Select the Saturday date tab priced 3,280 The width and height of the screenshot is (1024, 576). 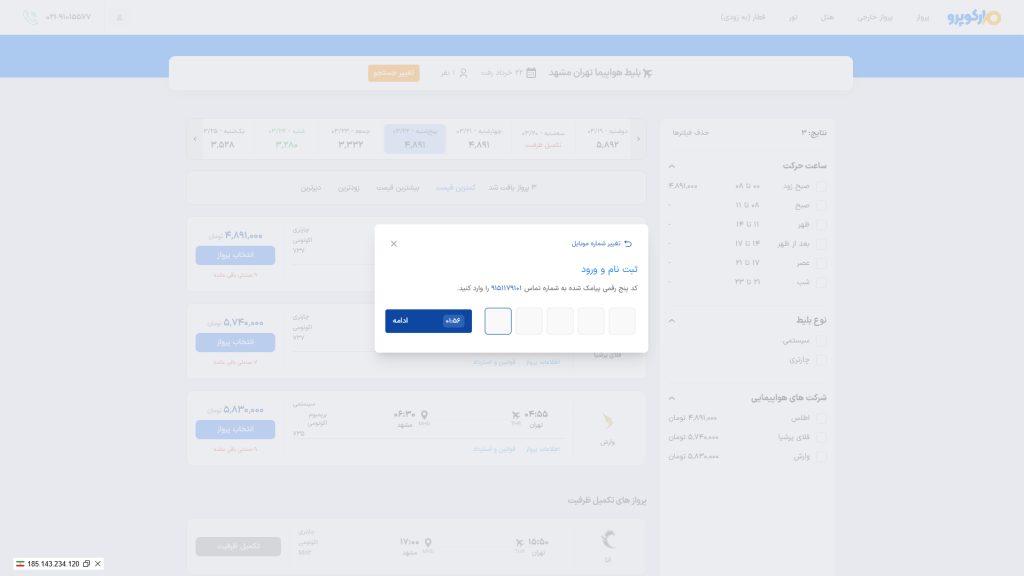point(287,138)
